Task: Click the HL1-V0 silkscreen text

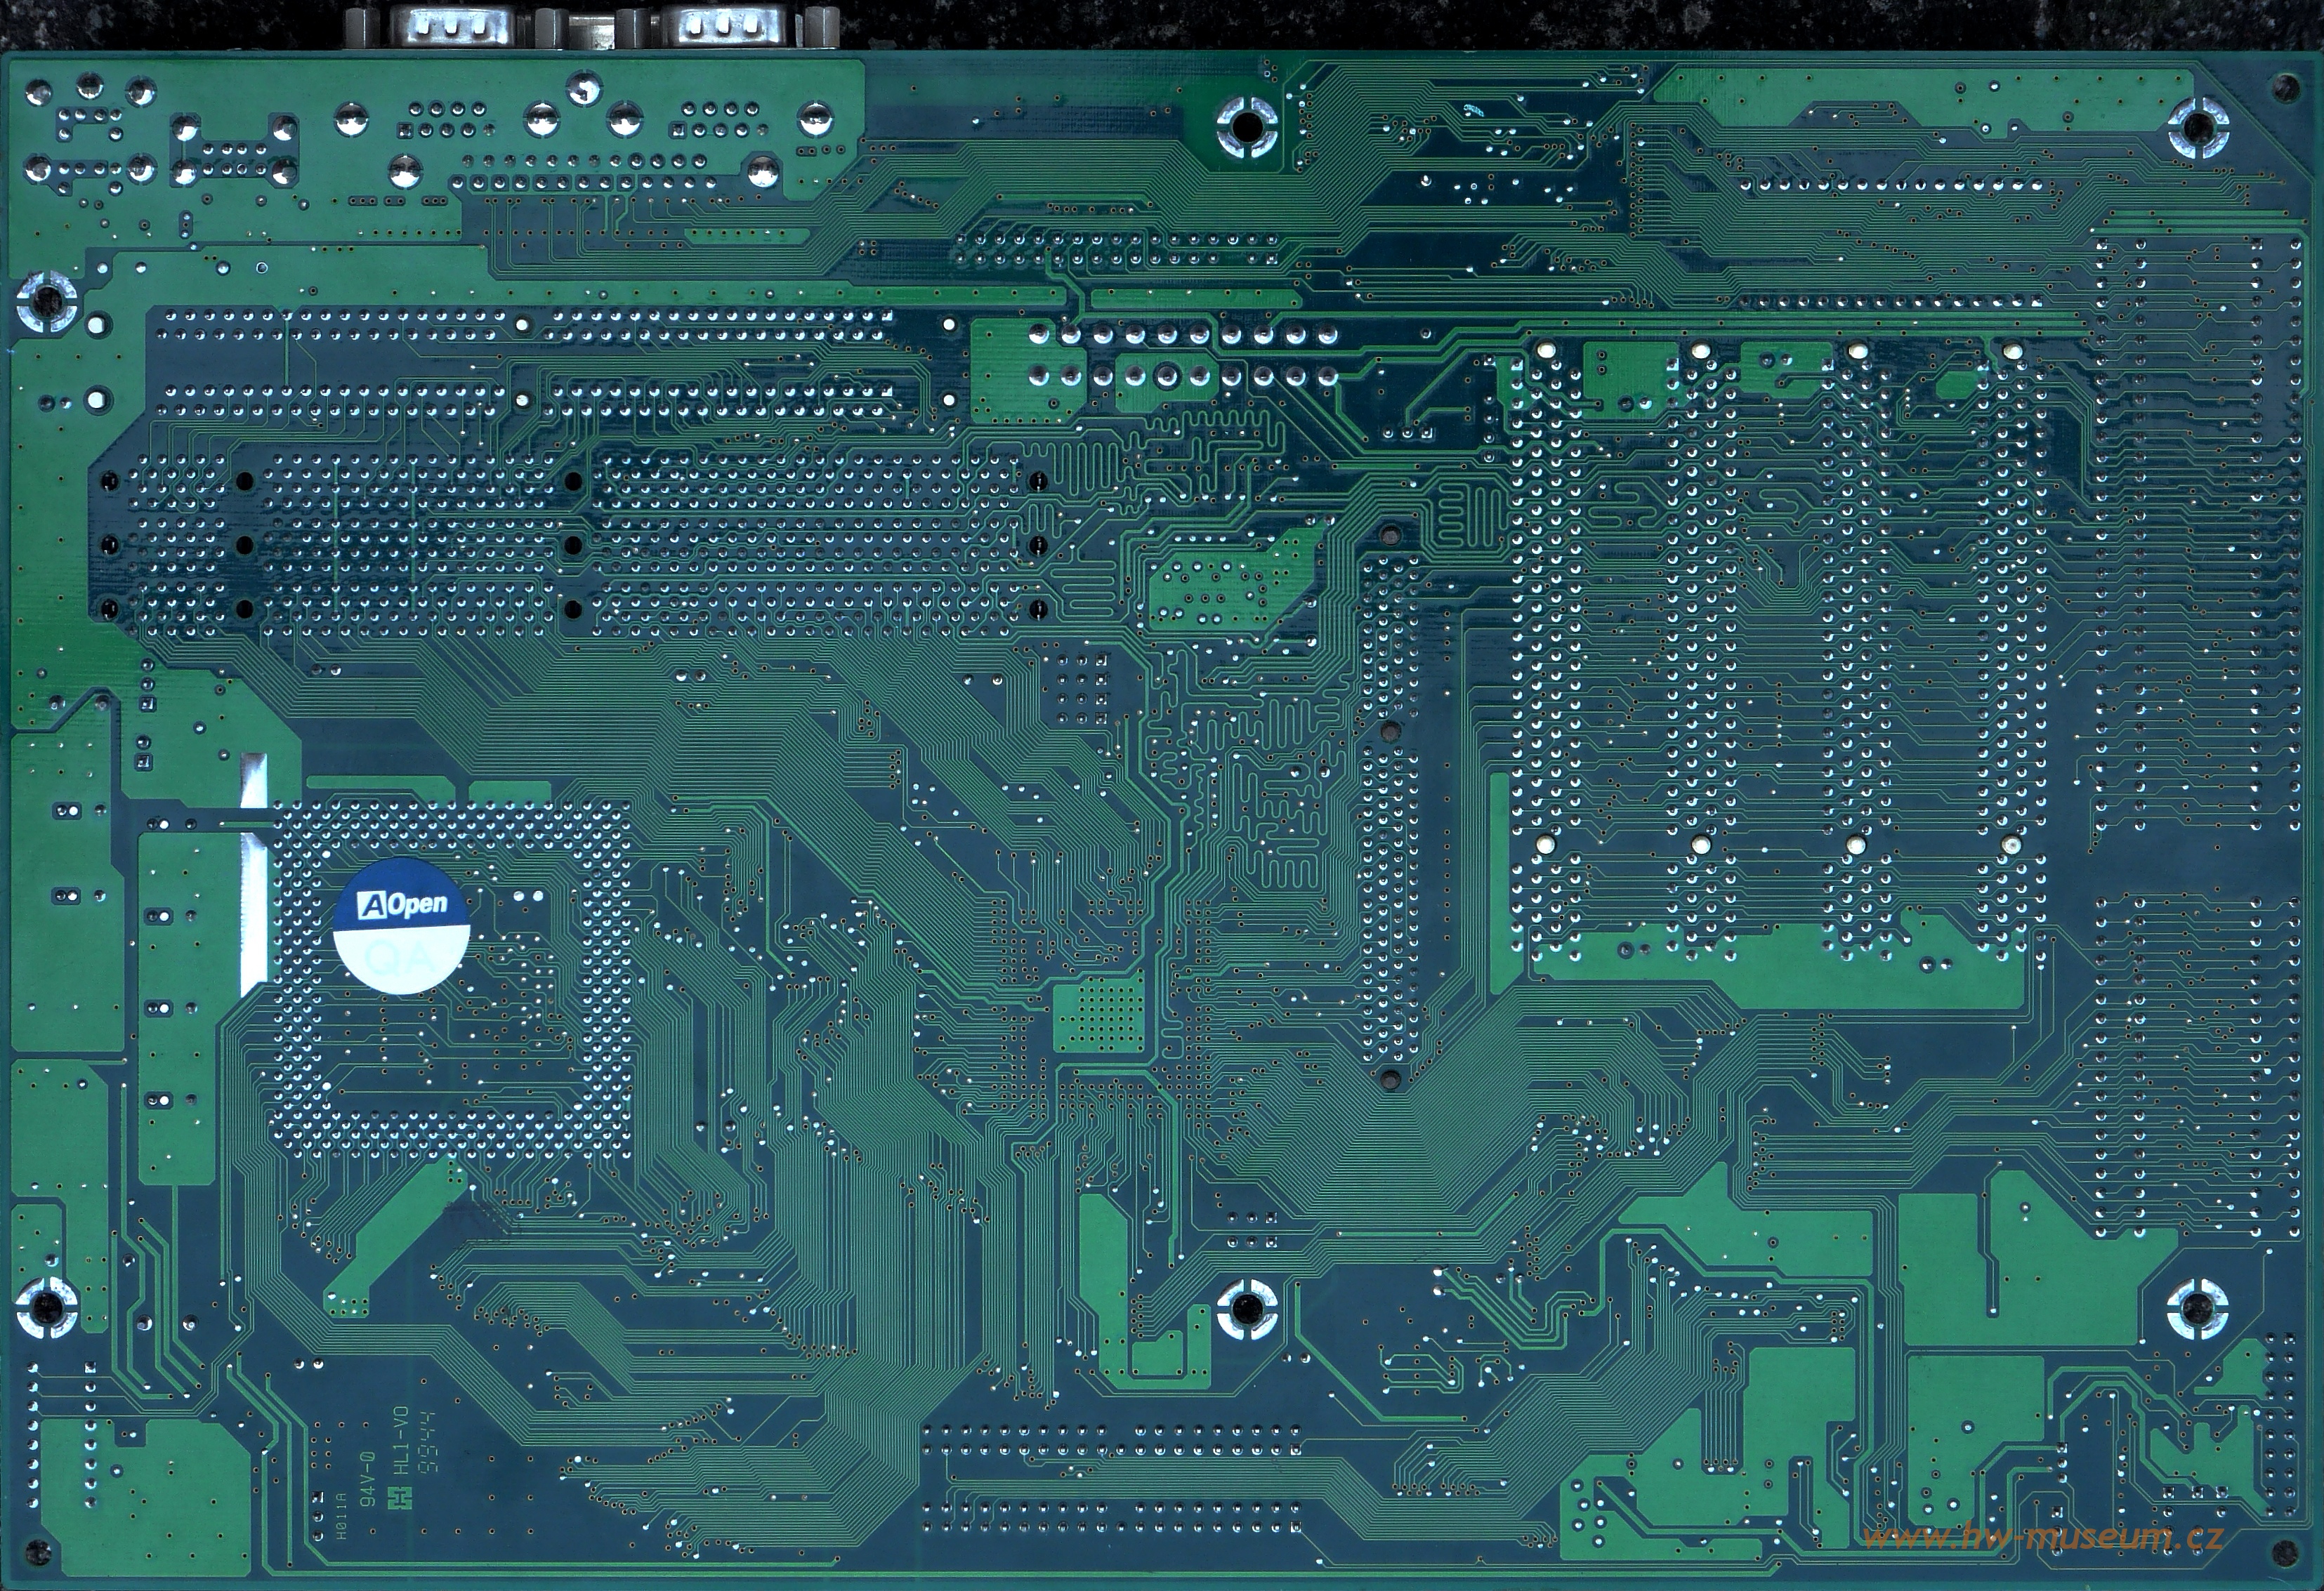Action: click(x=402, y=1442)
